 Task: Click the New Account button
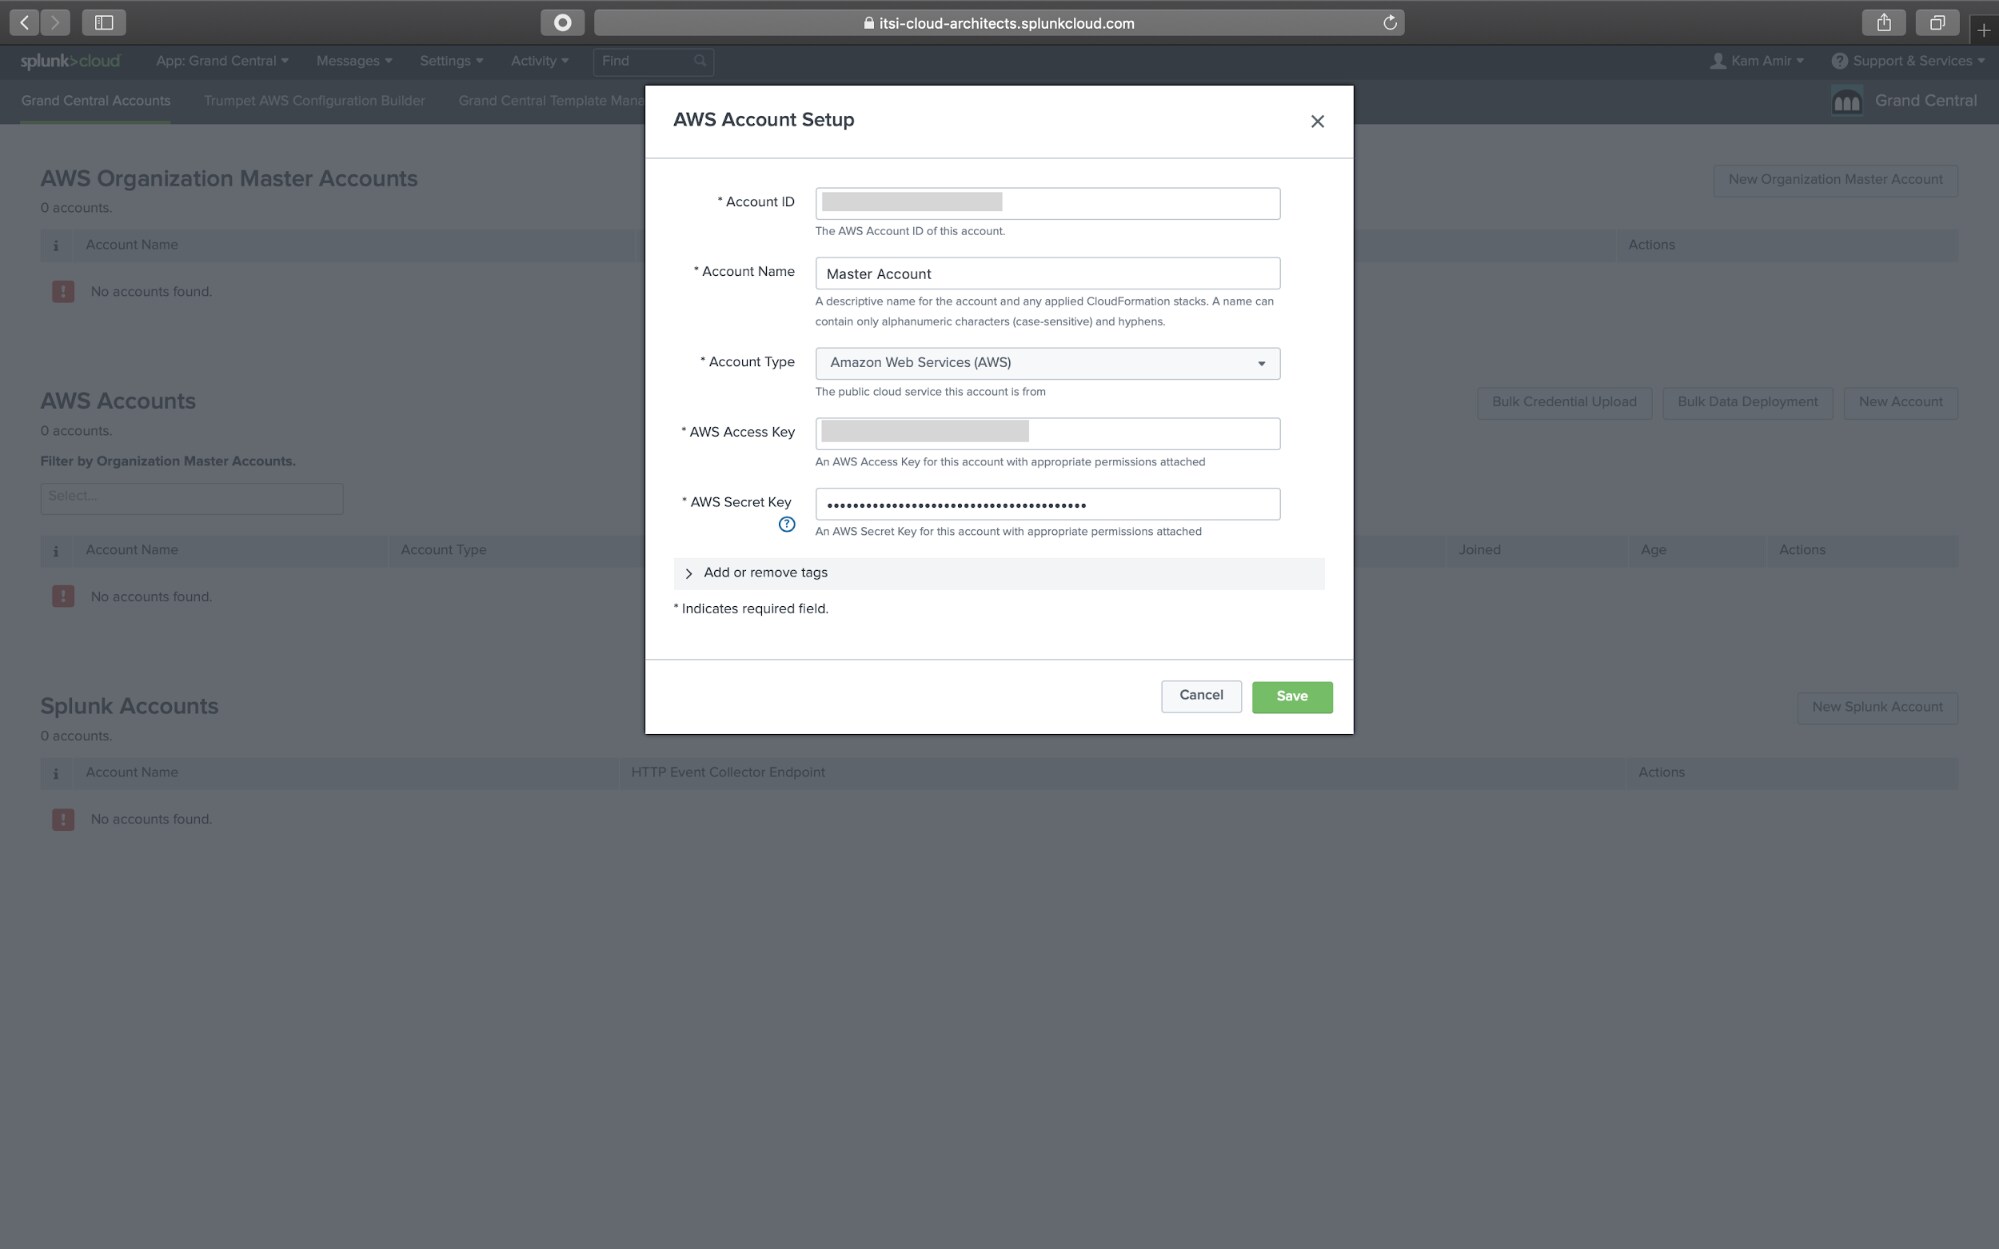tap(1900, 402)
